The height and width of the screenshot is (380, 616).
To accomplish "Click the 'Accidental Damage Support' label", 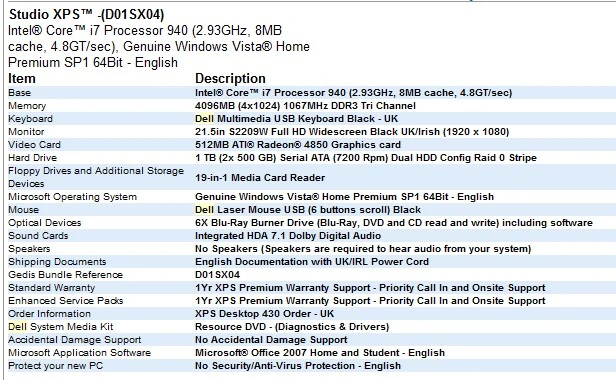I will [75, 340].
